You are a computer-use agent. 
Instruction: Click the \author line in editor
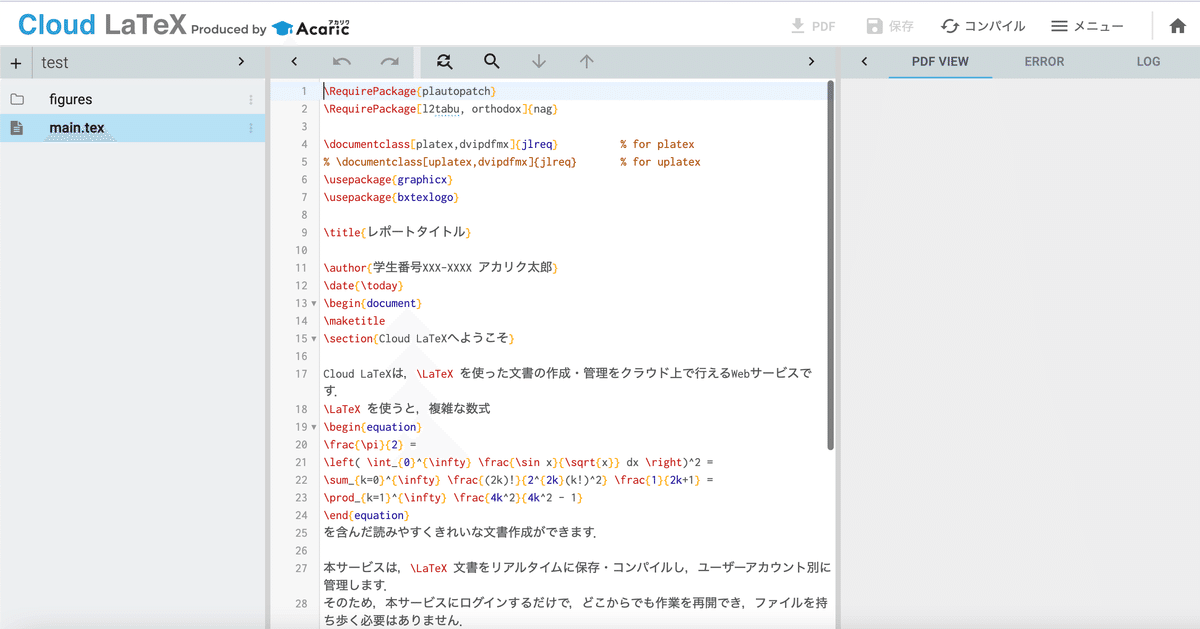(x=440, y=268)
